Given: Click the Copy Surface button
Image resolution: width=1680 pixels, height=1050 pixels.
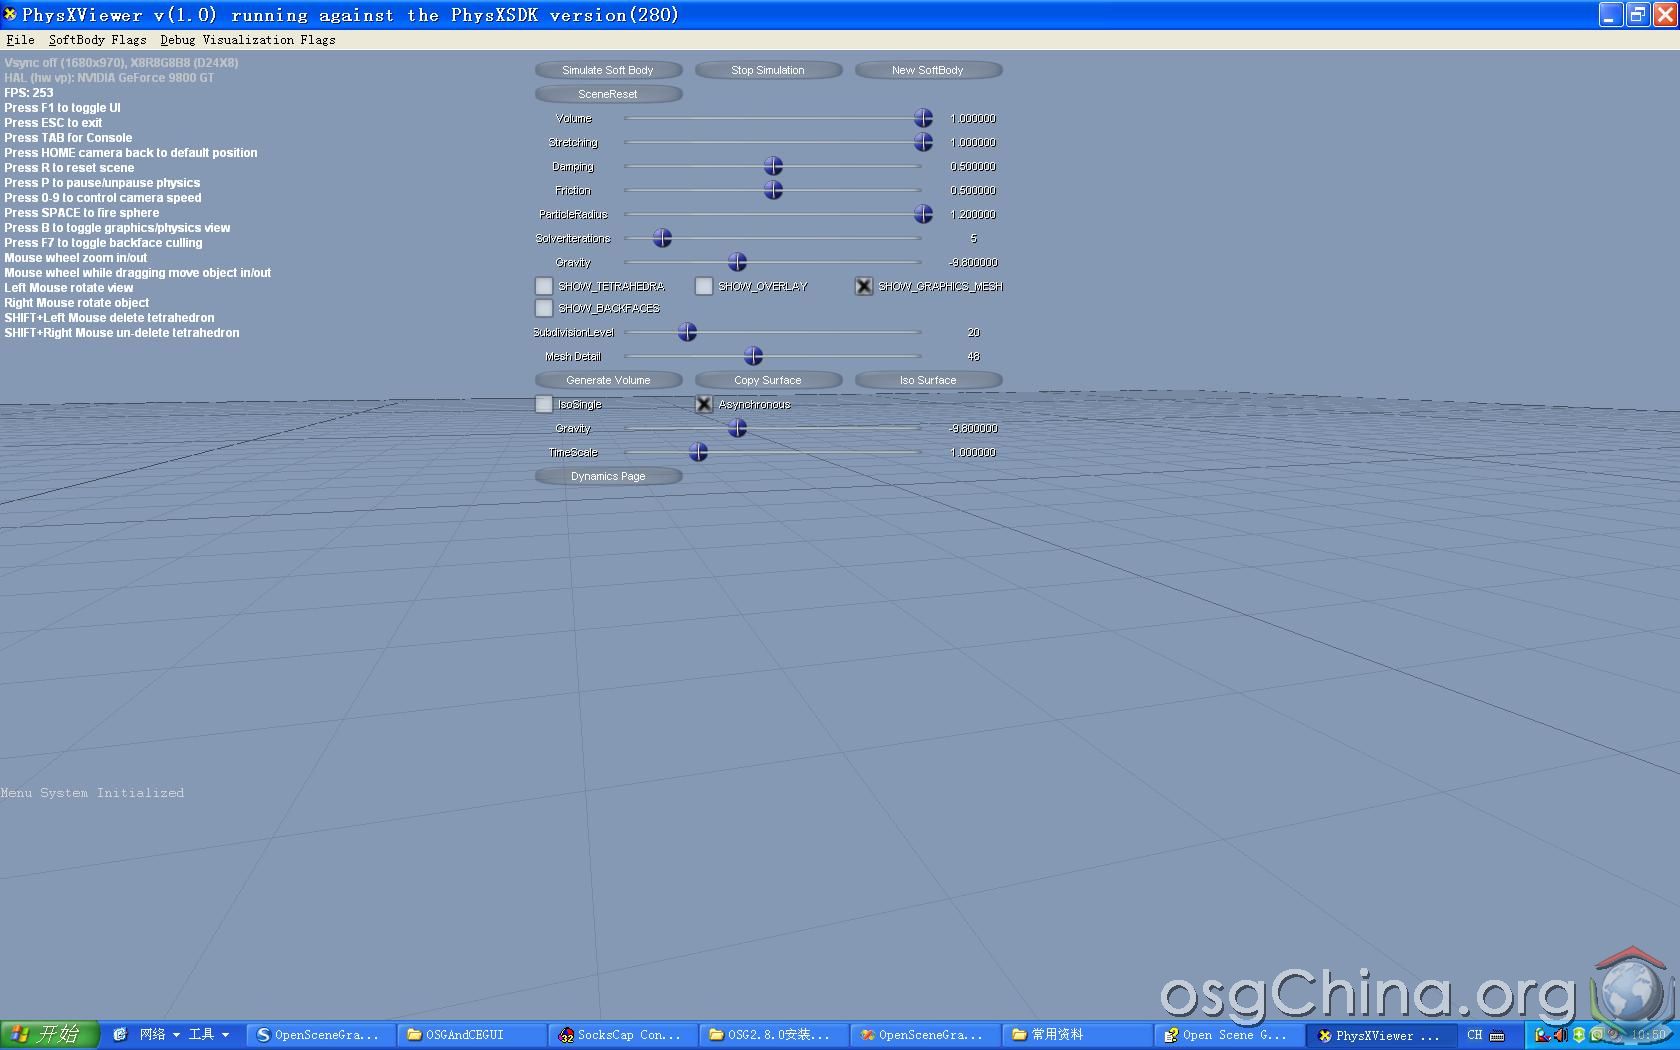Looking at the screenshot, I should pos(768,380).
